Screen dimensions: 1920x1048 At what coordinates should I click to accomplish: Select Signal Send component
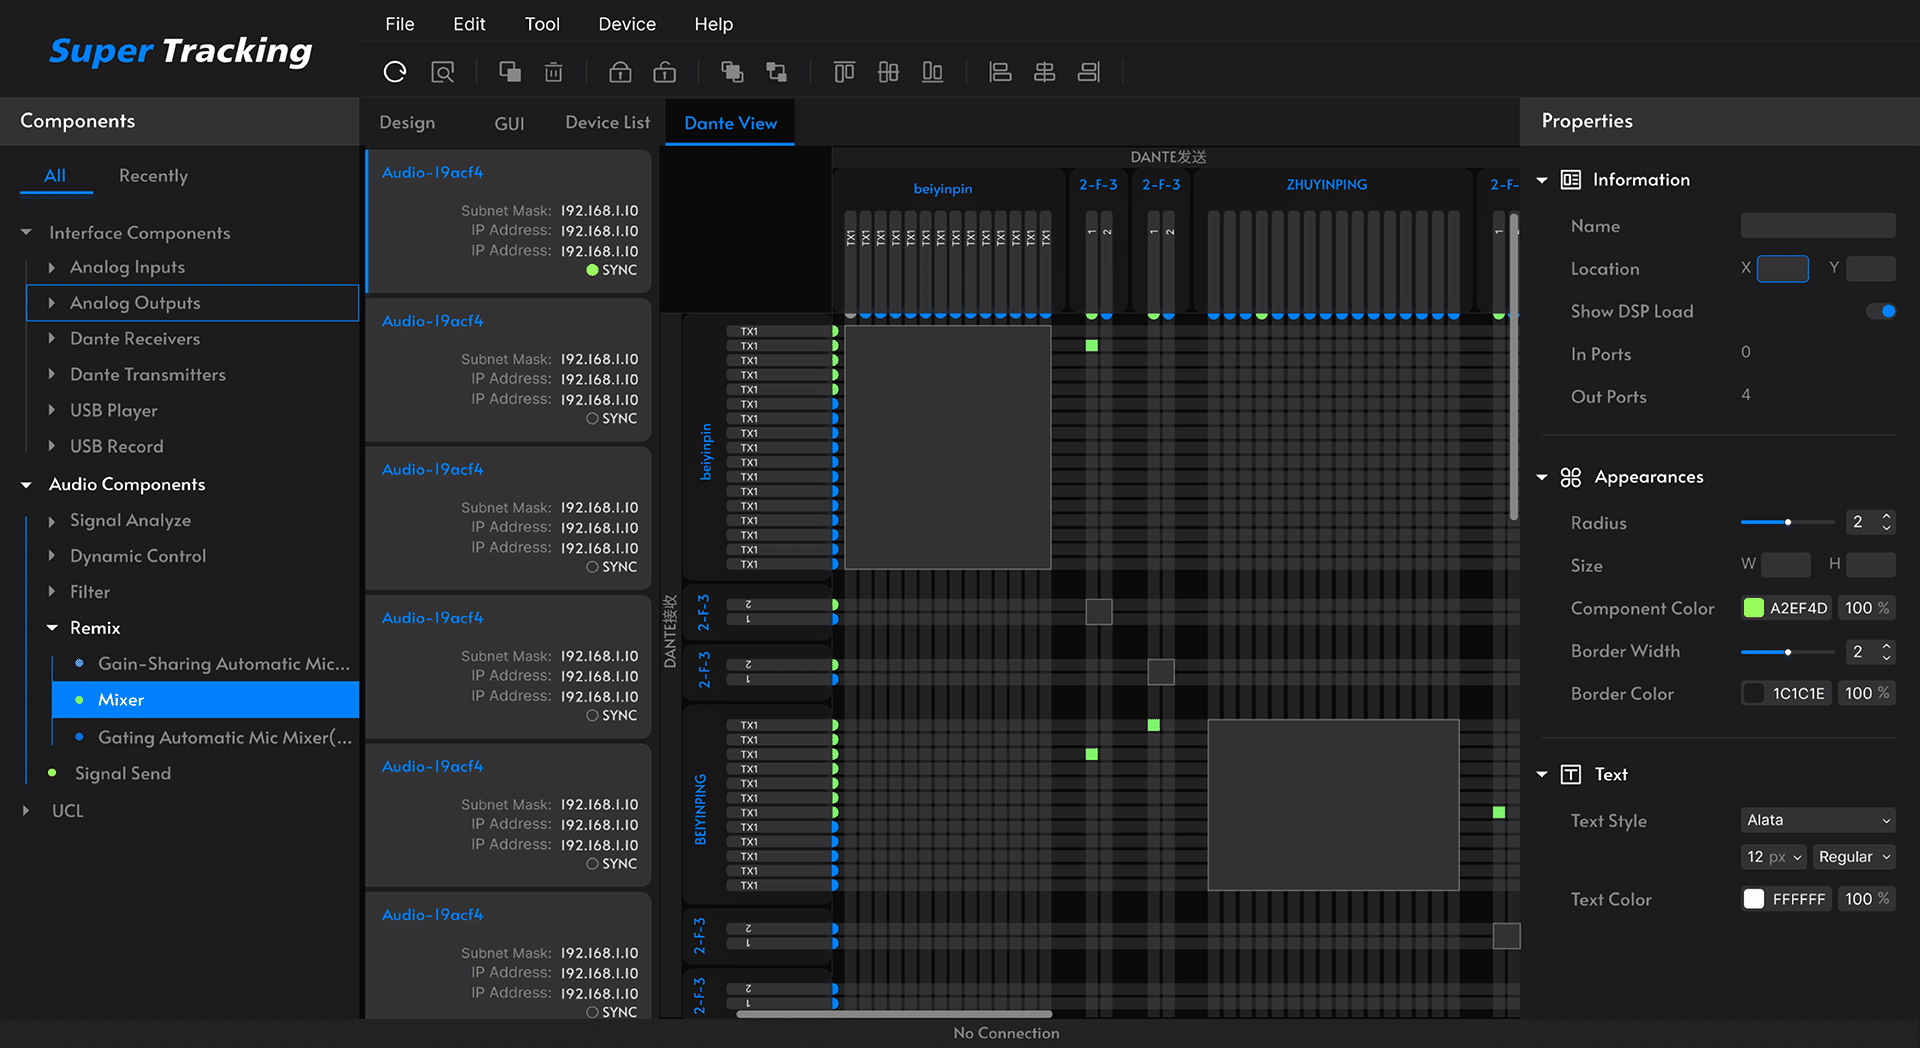(x=123, y=773)
